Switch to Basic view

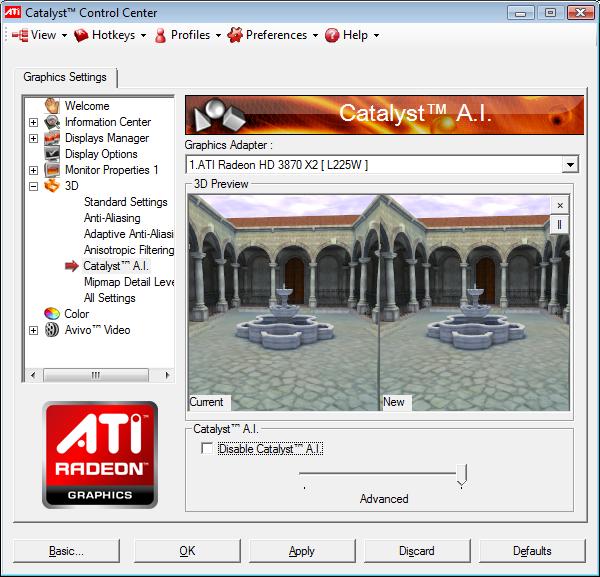pyautogui.click(x=66, y=551)
